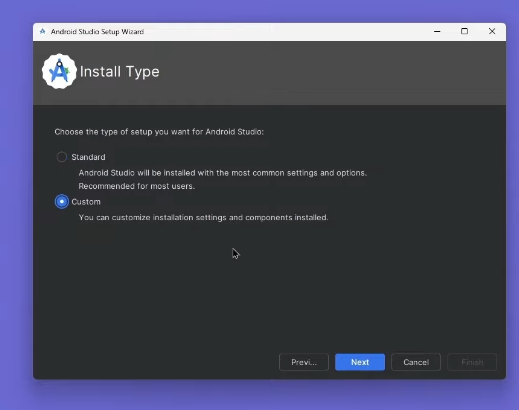The width and height of the screenshot is (519, 410).
Task: Cancel the setup wizard
Action: pos(416,362)
